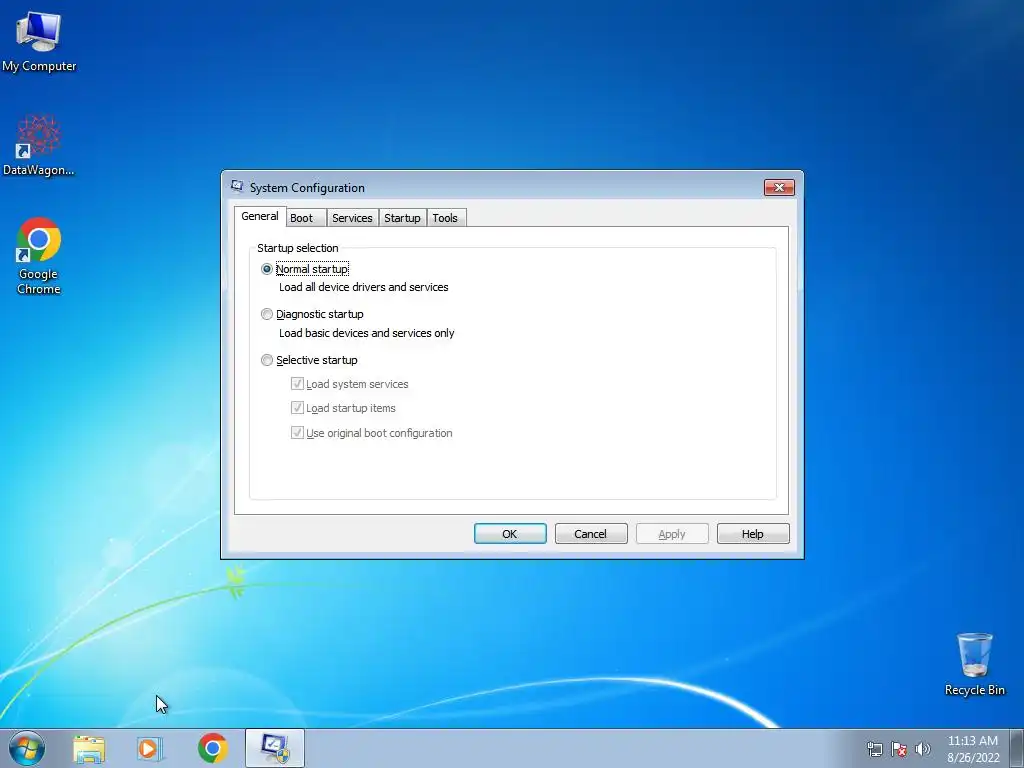Click the Apply button
Screen dimensions: 1024x768
click(x=672, y=534)
